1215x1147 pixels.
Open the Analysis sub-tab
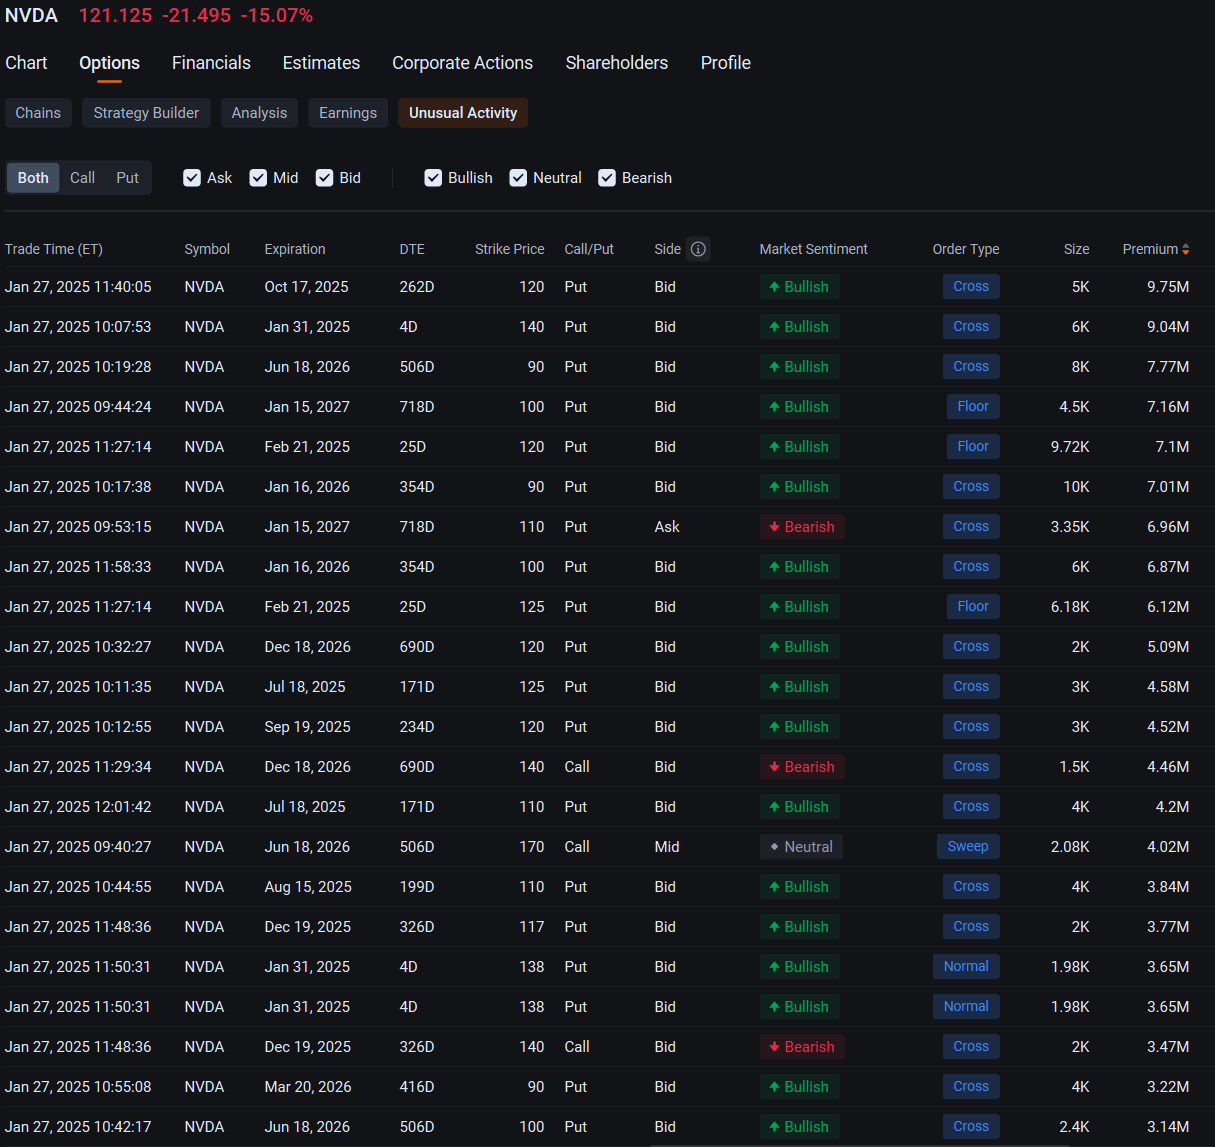(259, 113)
